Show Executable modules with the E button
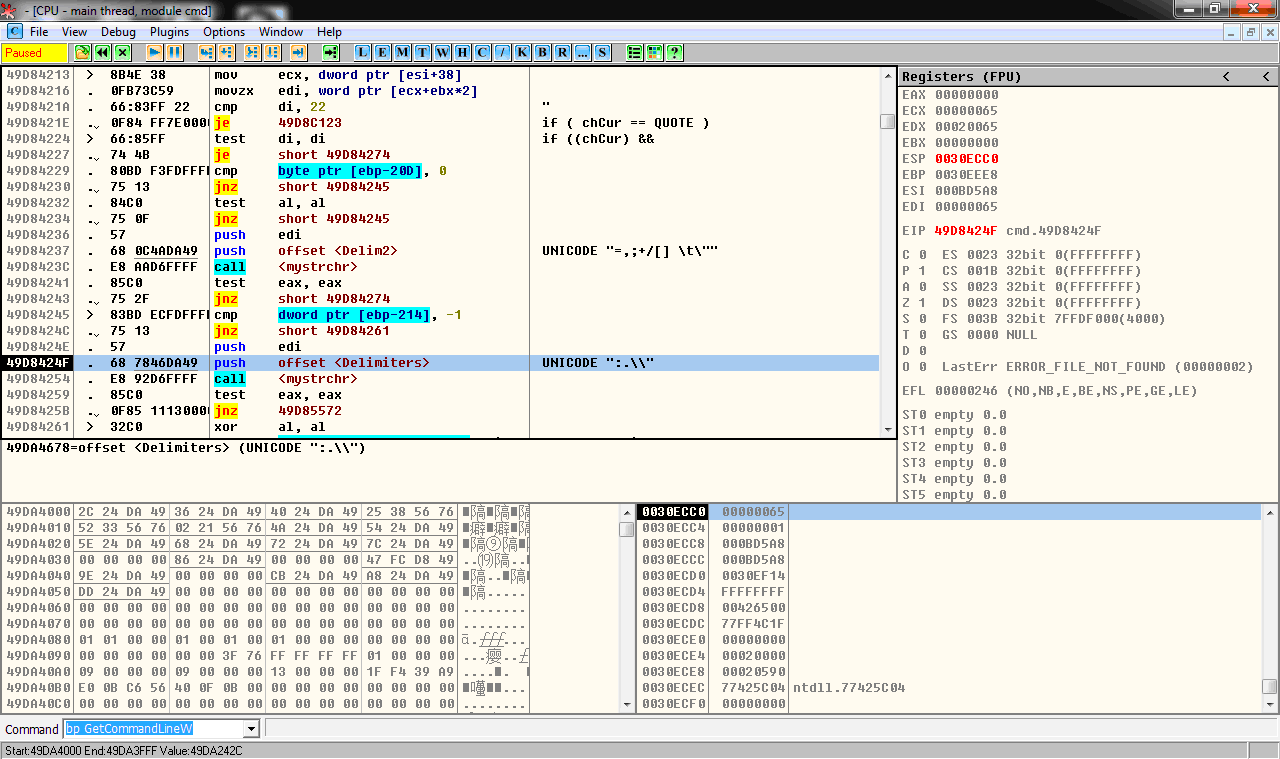The width and height of the screenshot is (1280, 759). (x=382, y=52)
